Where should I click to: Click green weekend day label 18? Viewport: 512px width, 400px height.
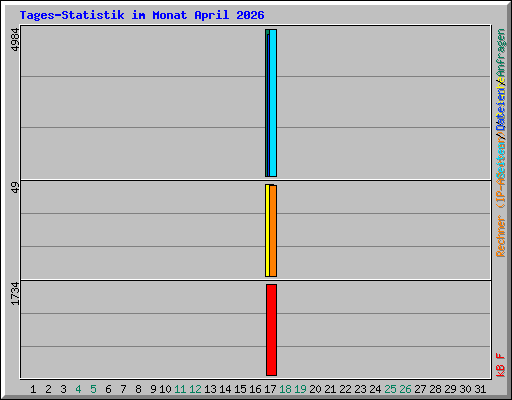pyautogui.click(x=285, y=389)
